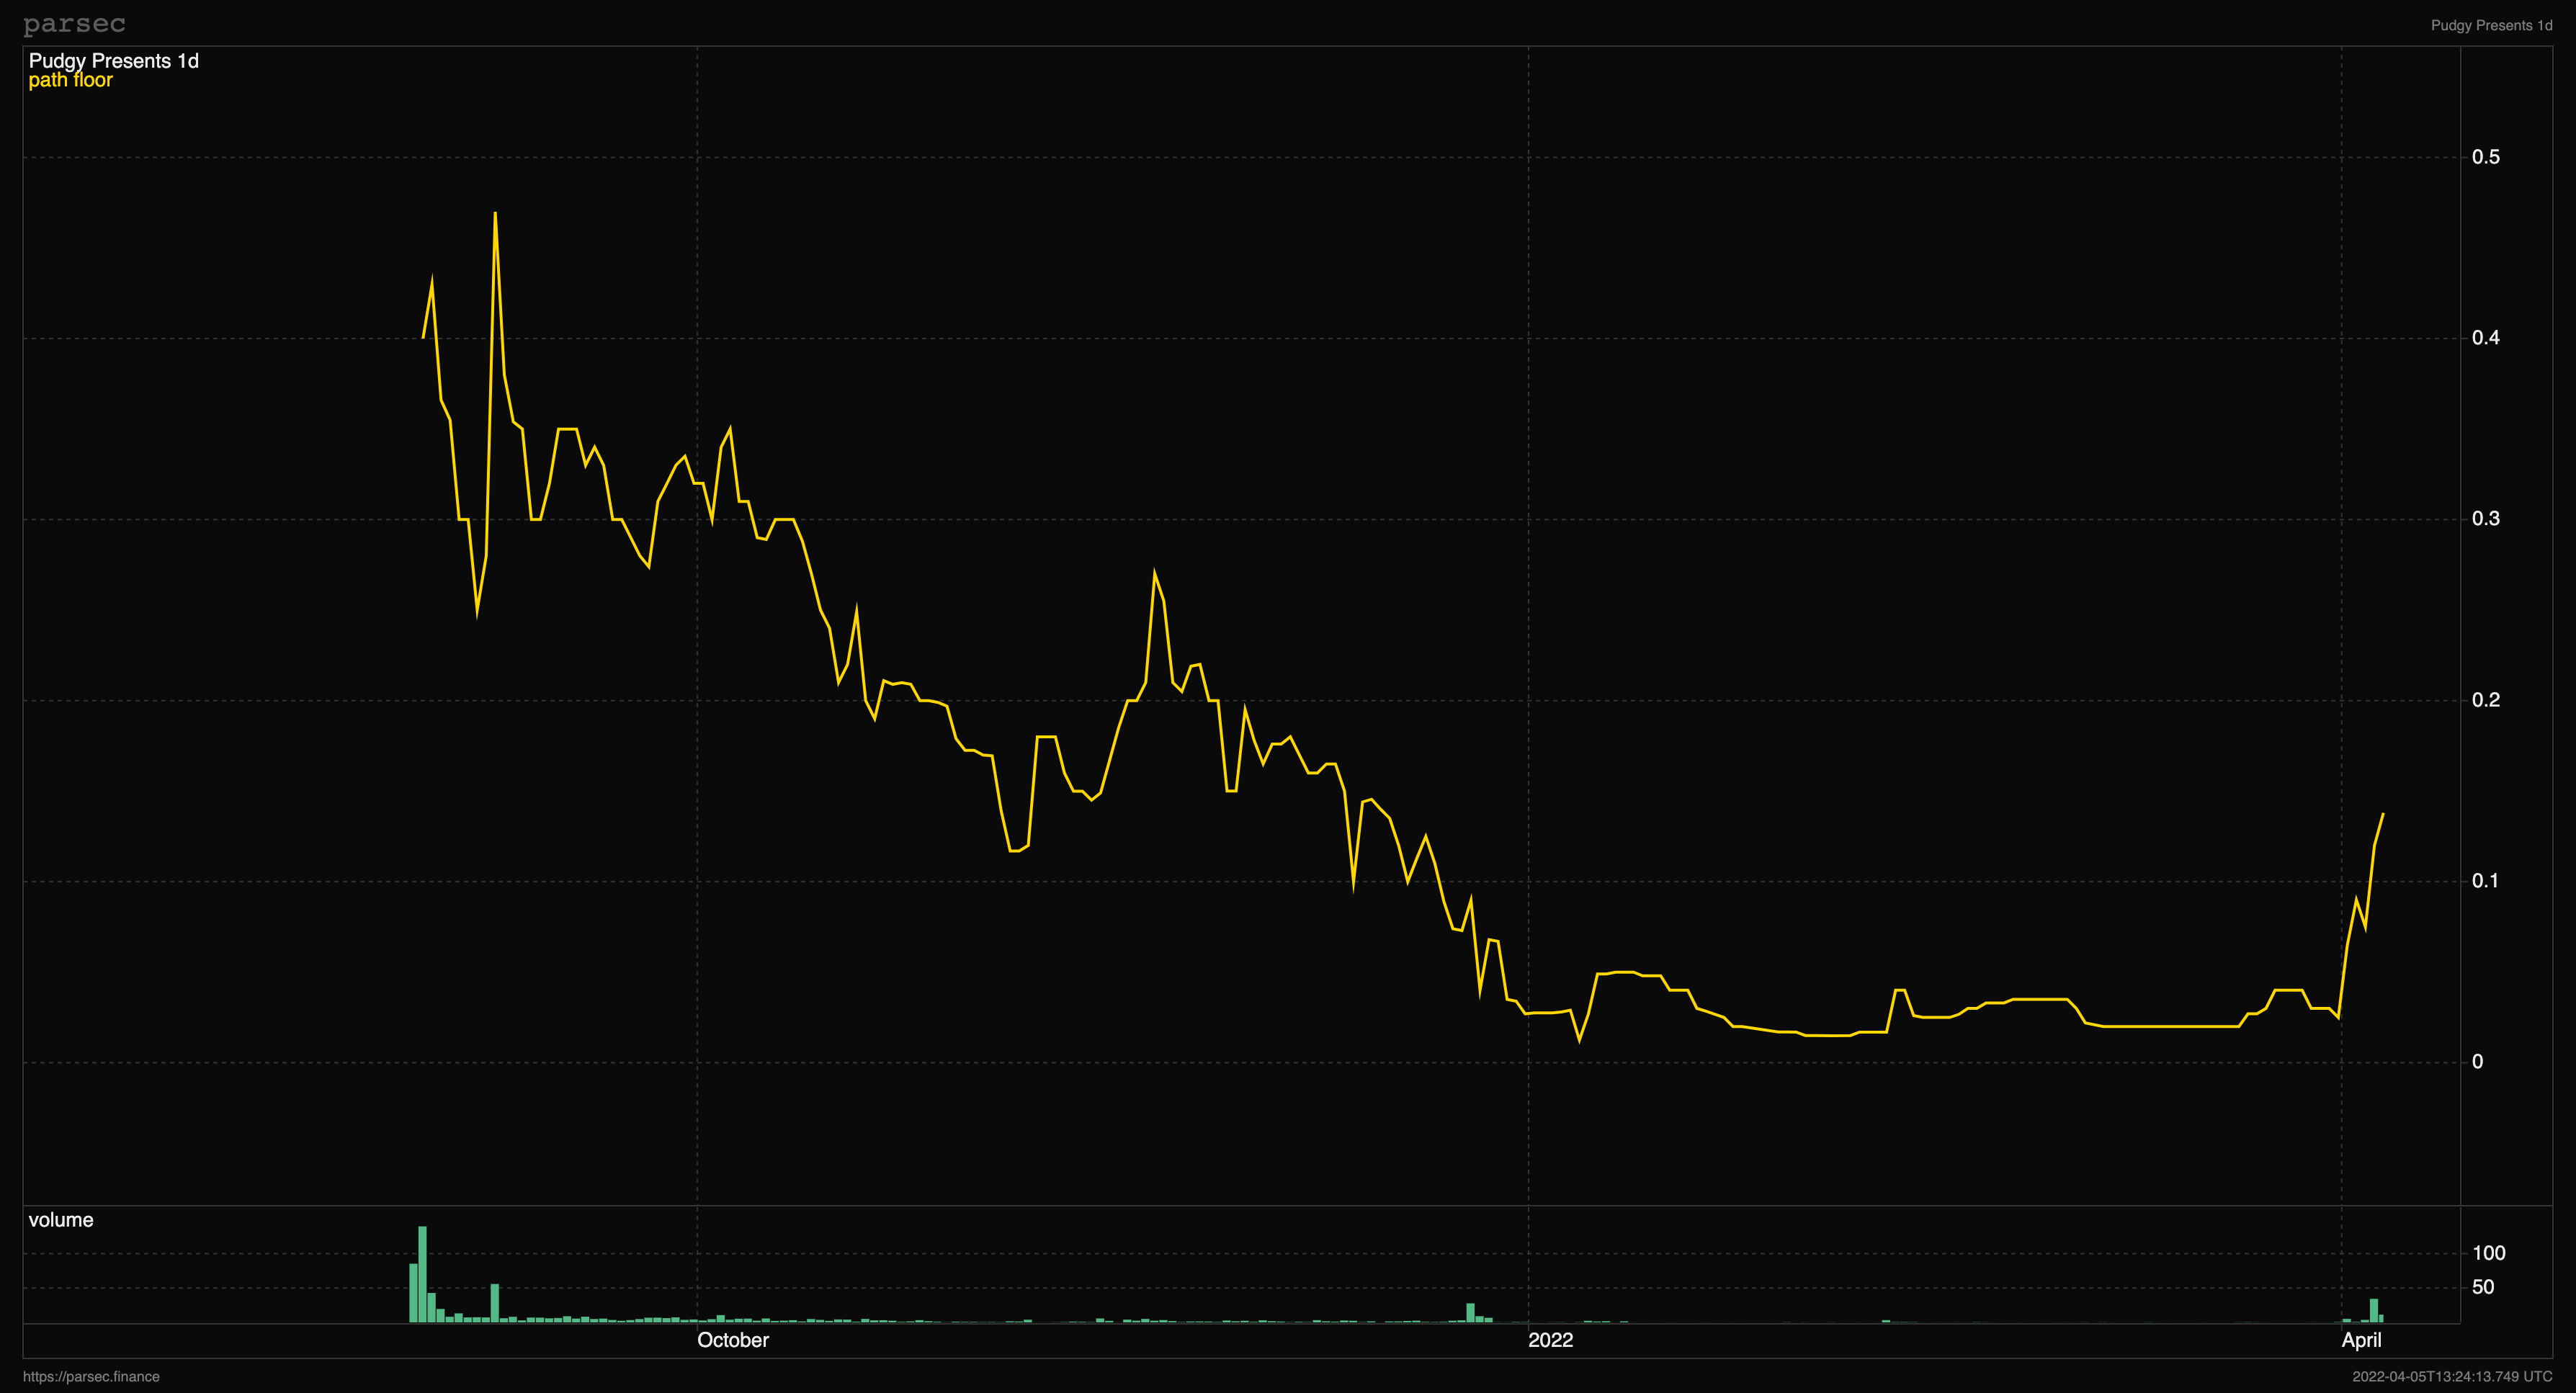2576x1393 pixels.
Task: Click the yellow path floor legend label
Action: (70, 80)
